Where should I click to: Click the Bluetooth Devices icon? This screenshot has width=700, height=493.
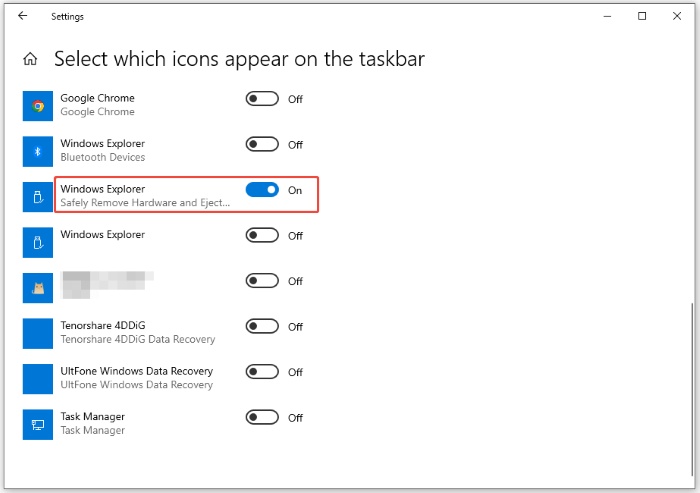pyautogui.click(x=38, y=151)
